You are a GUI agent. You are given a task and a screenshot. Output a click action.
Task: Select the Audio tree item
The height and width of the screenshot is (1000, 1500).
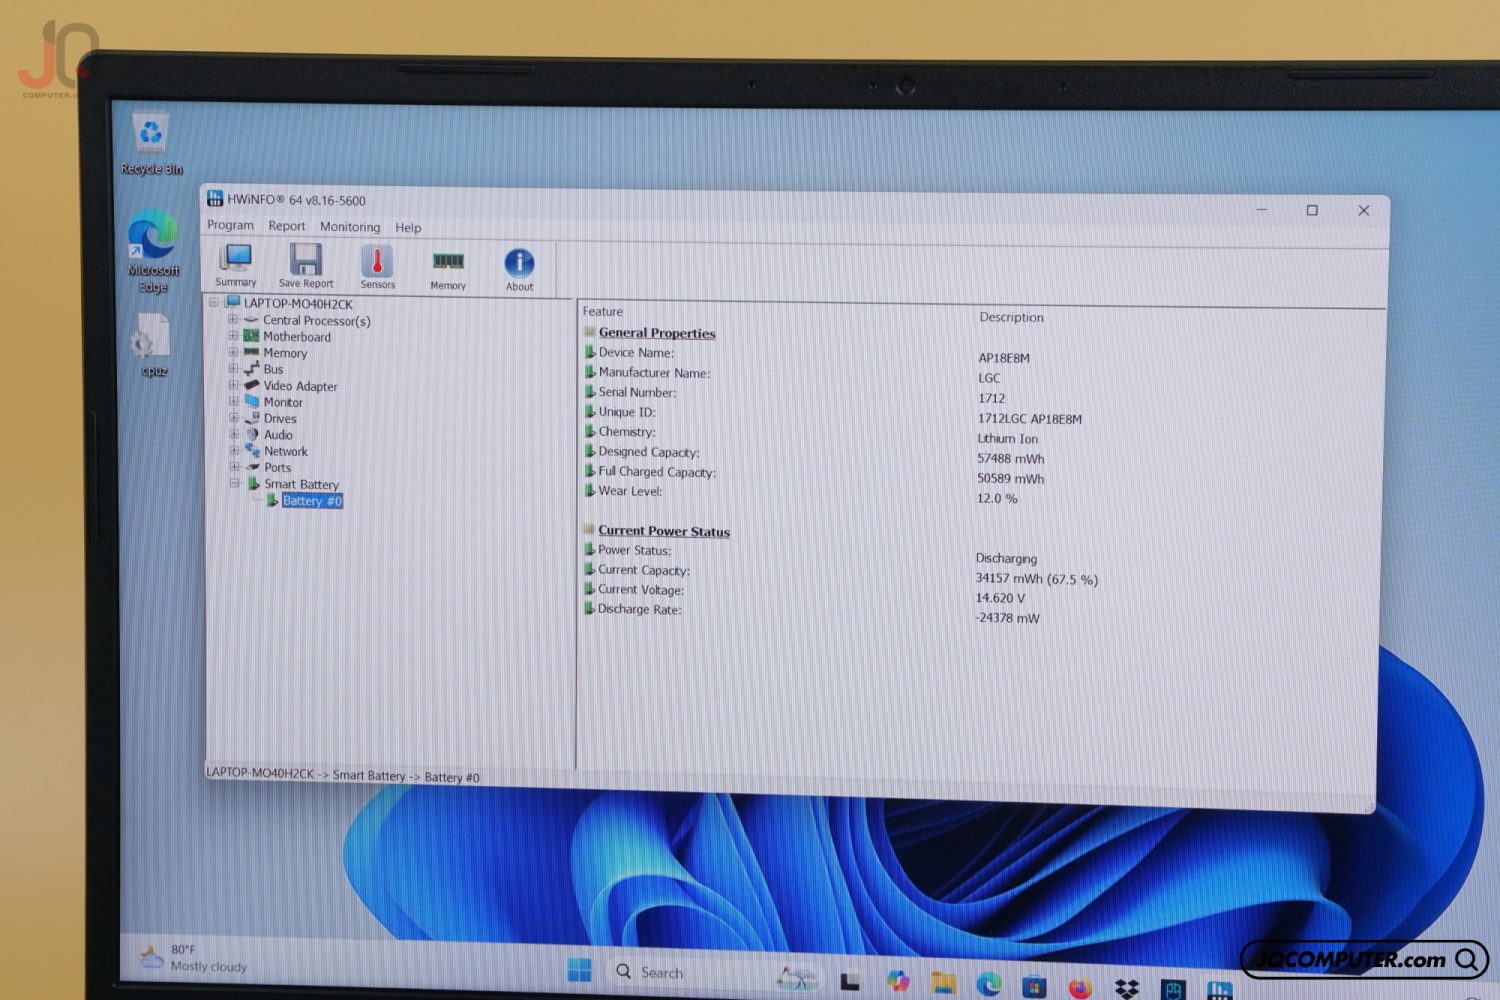point(278,435)
